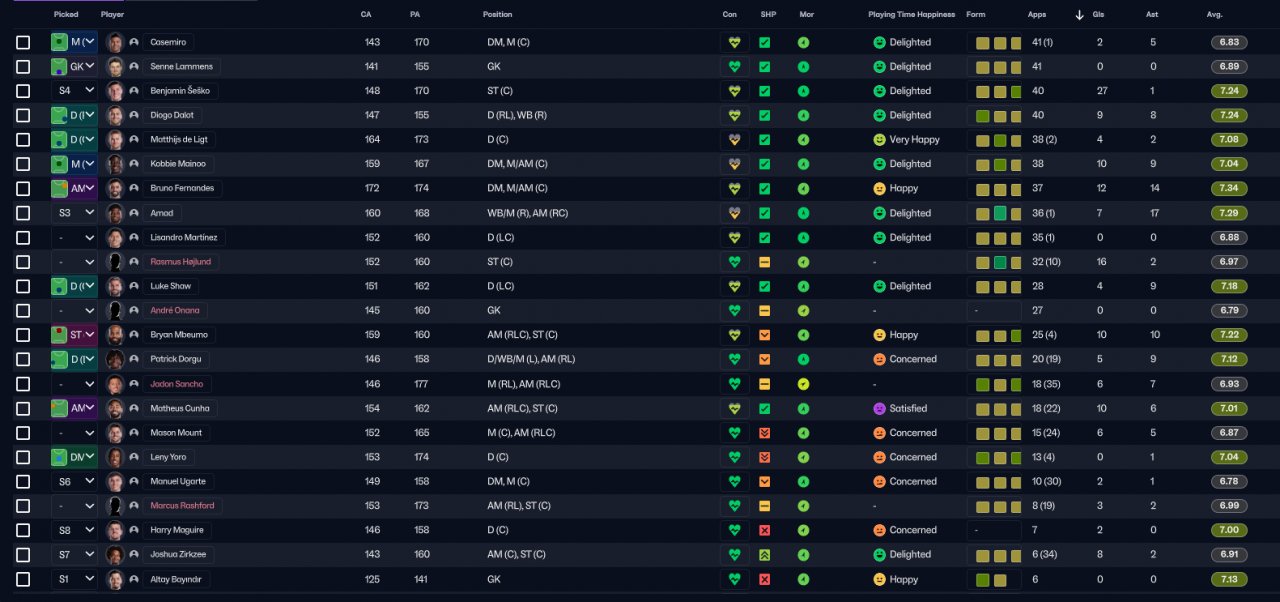Viewport: 1280px width, 602px height.
Task: Click Leny Yoro's pitch position icon
Action: pos(60,457)
